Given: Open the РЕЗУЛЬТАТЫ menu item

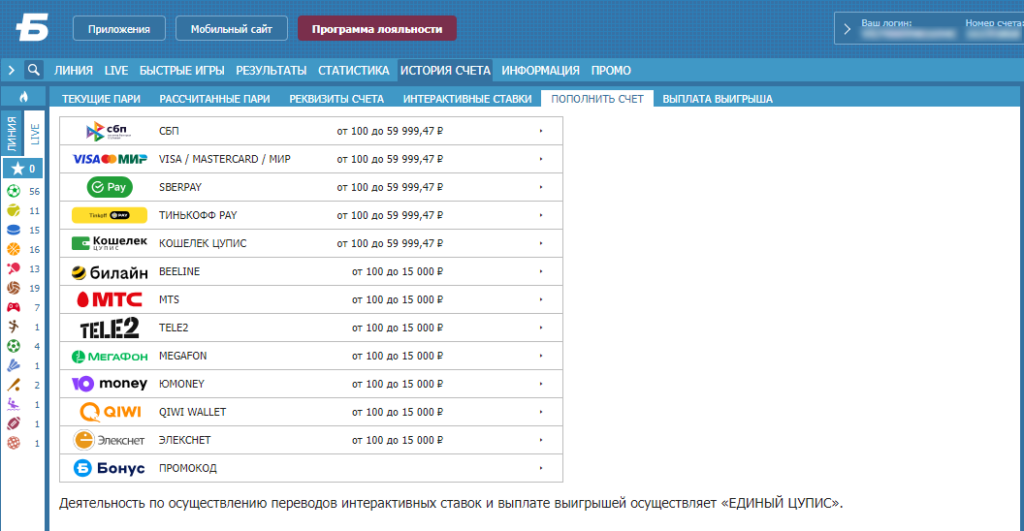Looking at the screenshot, I should point(271,71).
